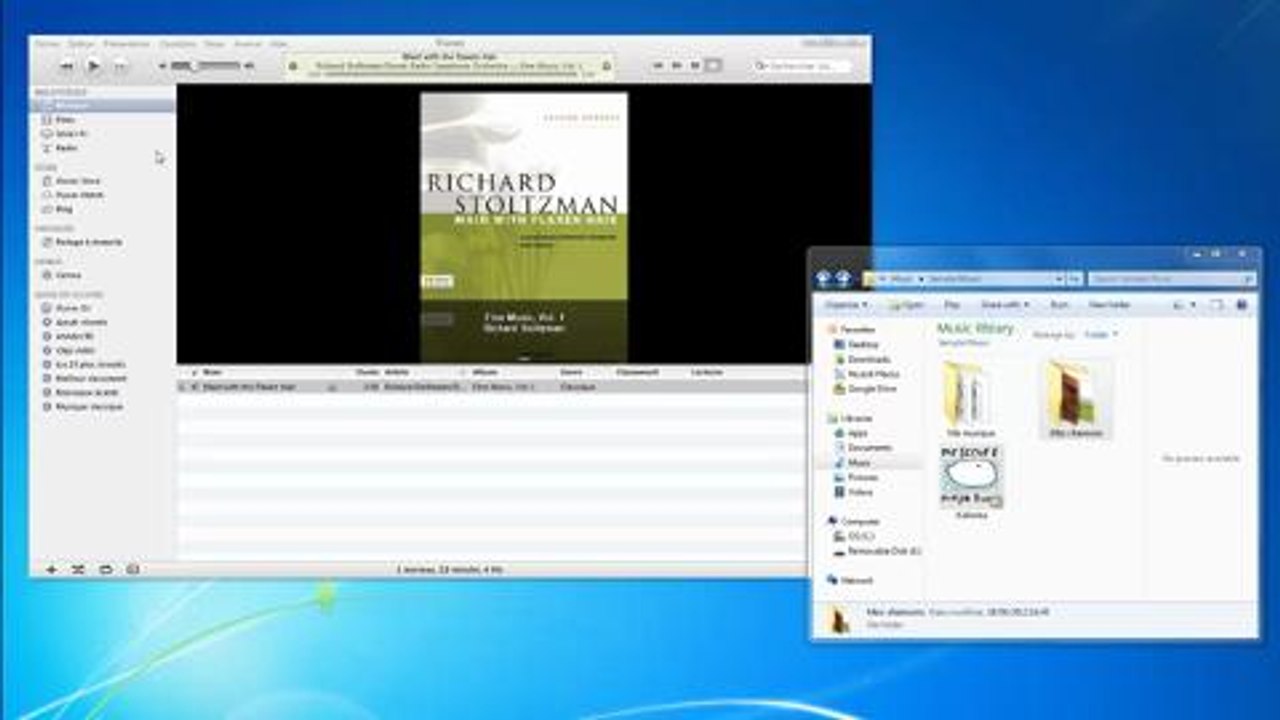1280x720 pixels.
Task: Select Musique in the iTunes library sidebar
Action: point(103,105)
